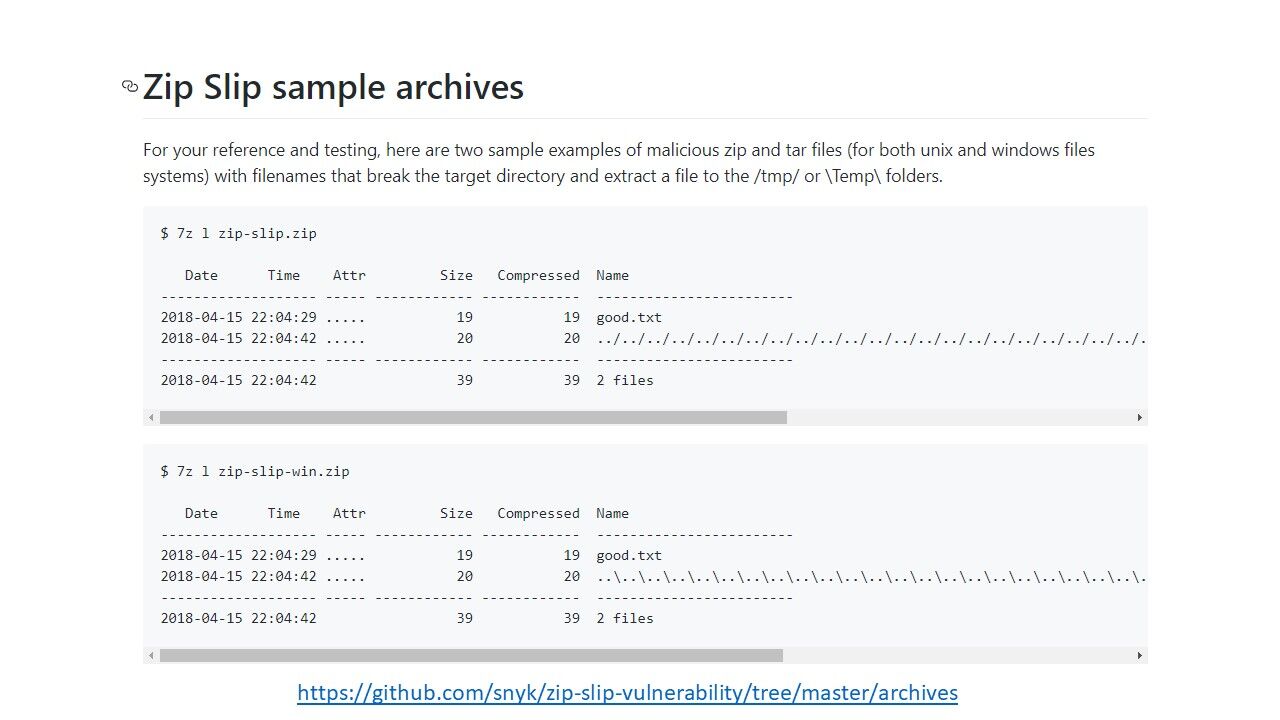Click the Compressed column header in second listing
The image size is (1280, 720).
538,513
